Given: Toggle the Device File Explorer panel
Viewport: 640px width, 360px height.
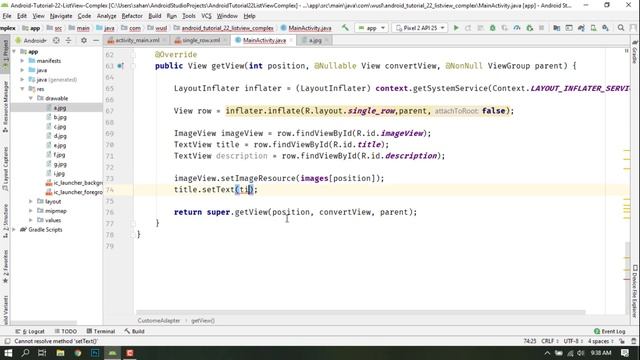Looking at the screenshot, I should 635,291.
